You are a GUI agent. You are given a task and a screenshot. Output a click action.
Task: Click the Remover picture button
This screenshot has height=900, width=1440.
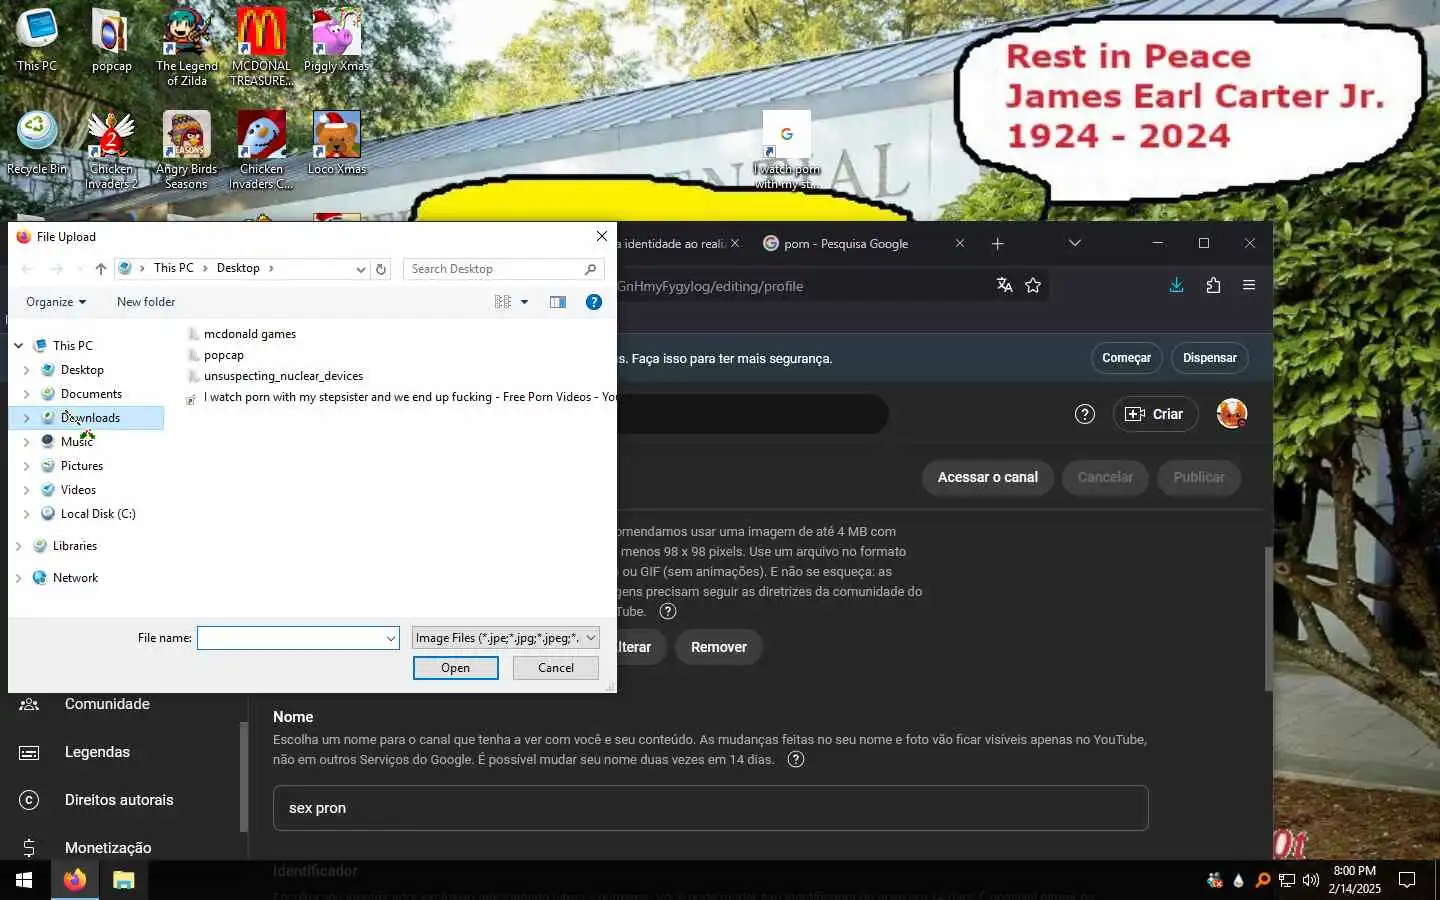coord(718,647)
